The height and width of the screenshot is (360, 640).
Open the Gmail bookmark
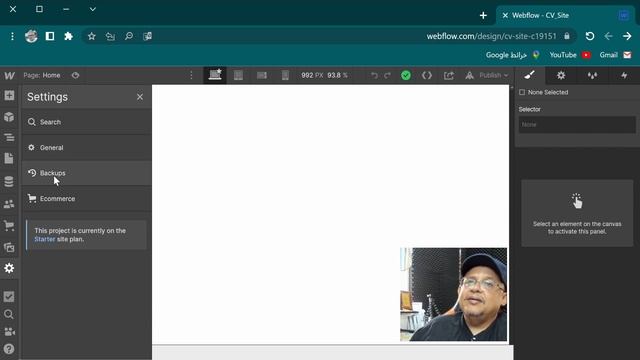click(615, 55)
